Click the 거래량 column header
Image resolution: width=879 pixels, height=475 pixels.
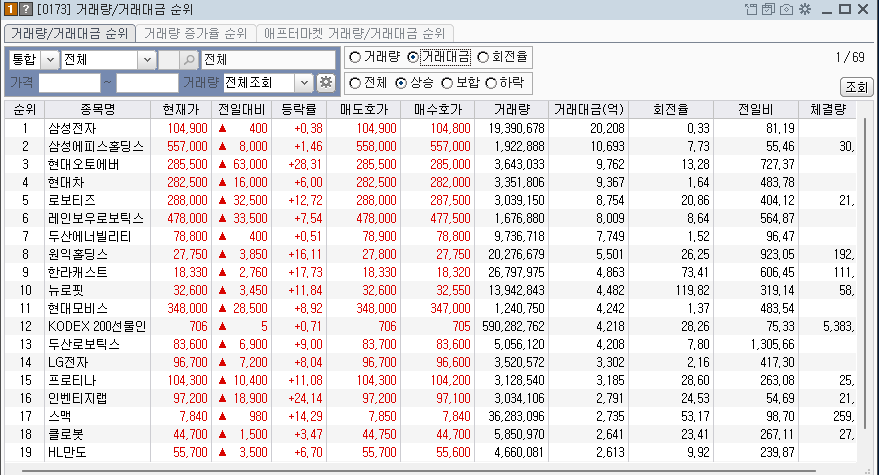(512, 109)
